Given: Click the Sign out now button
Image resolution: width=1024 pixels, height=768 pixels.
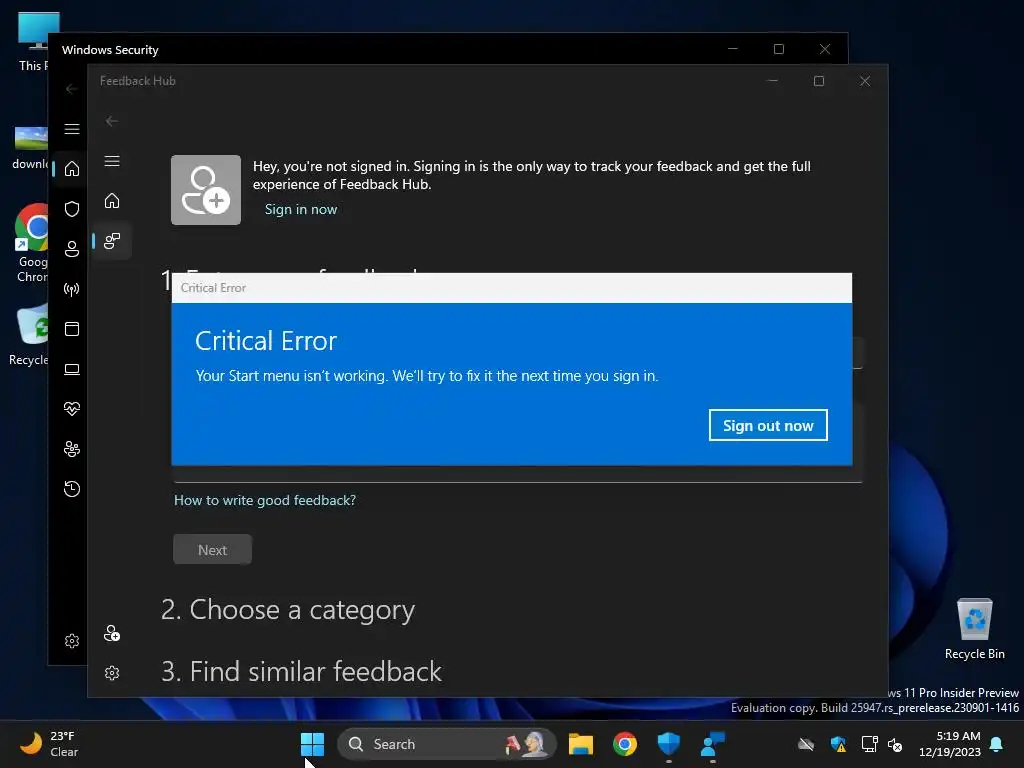Looking at the screenshot, I should 768,425.
